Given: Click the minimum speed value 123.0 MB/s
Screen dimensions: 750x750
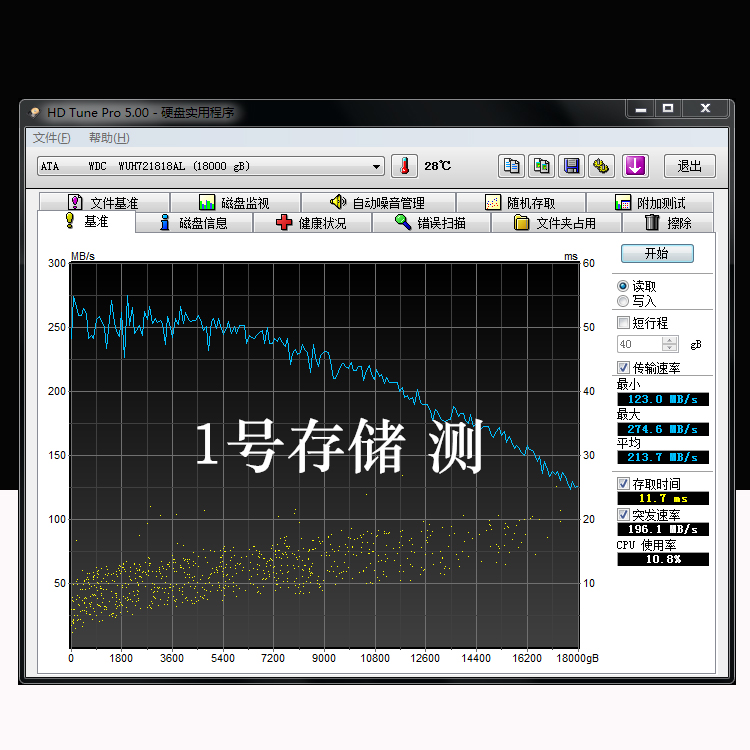Looking at the screenshot, I should pos(663,399).
